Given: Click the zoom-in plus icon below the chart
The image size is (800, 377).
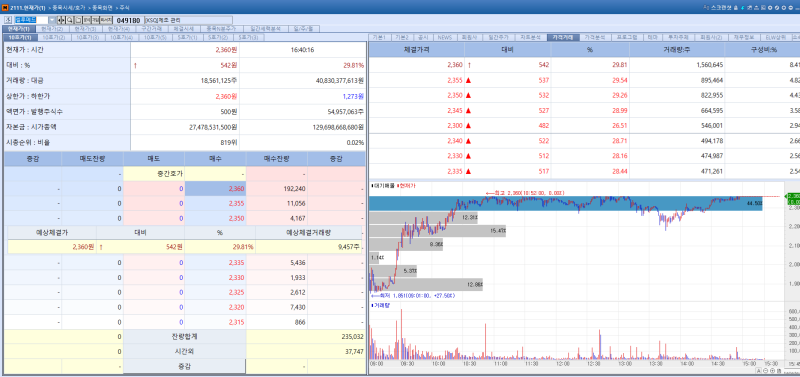Looking at the screenshot, I should [772, 371].
